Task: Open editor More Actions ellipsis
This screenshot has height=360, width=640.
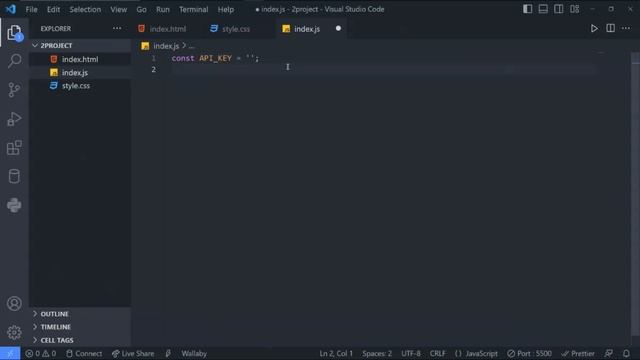Action: [626, 29]
